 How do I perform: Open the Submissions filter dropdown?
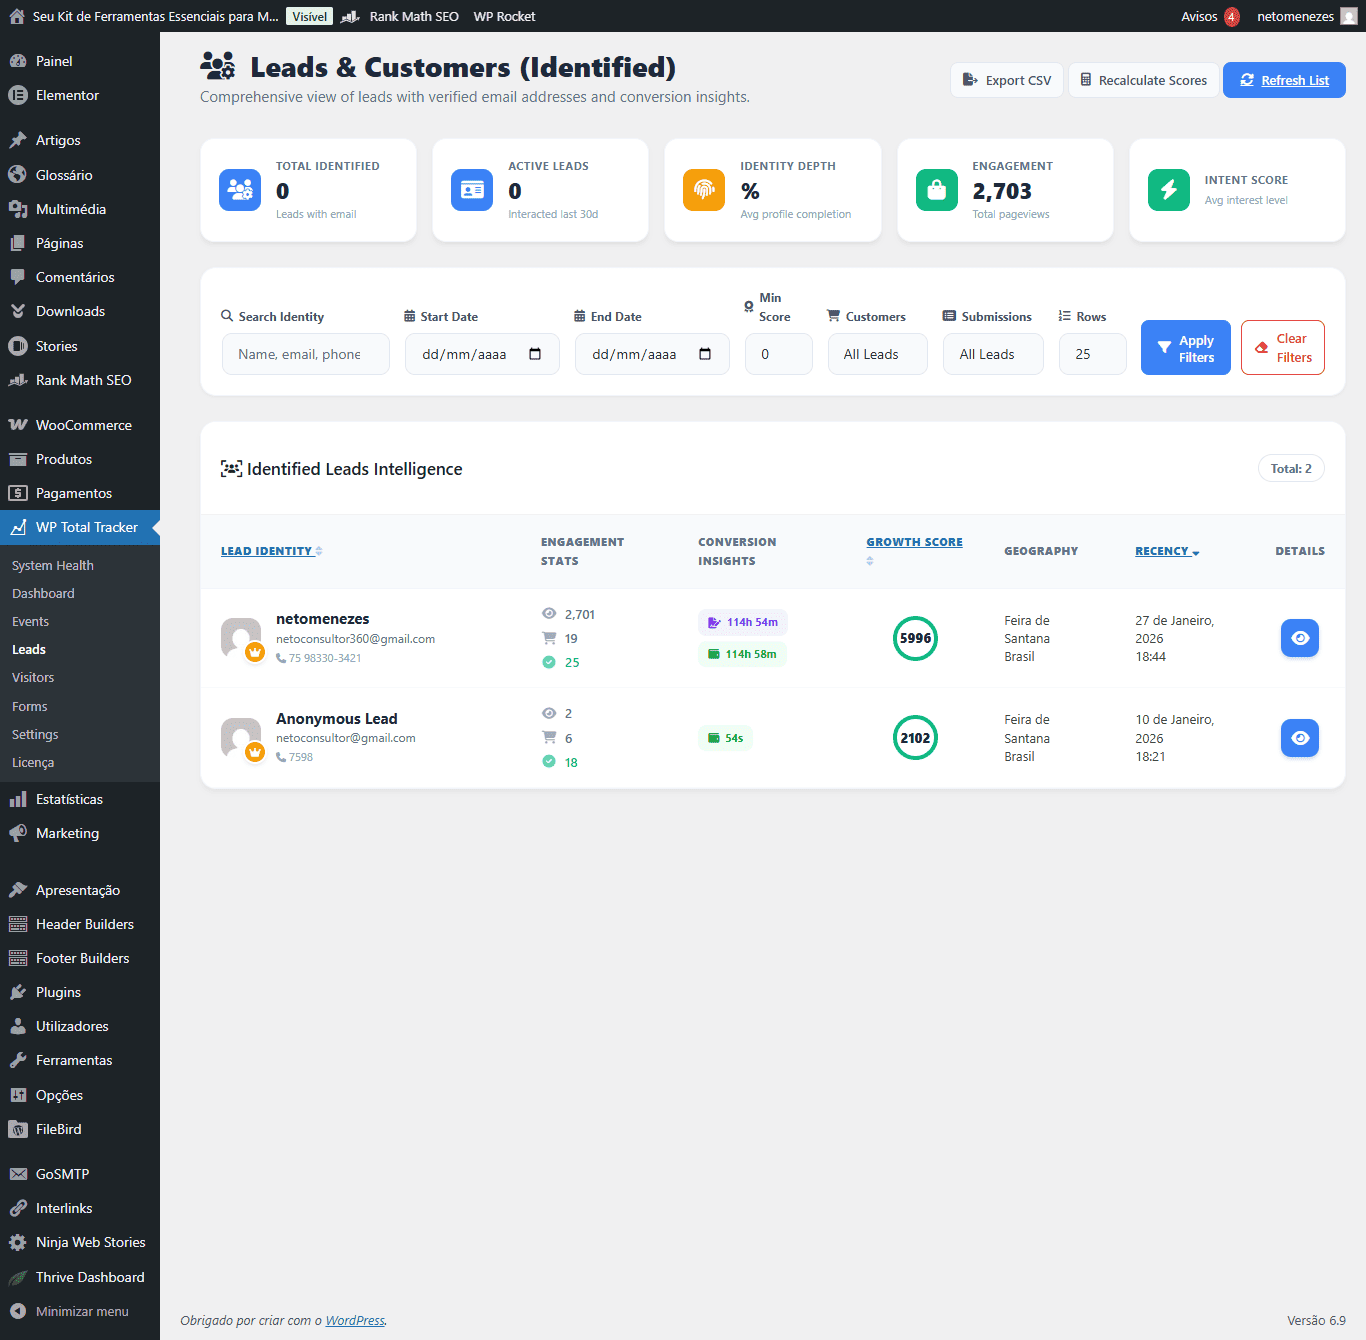tap(993, 354)
